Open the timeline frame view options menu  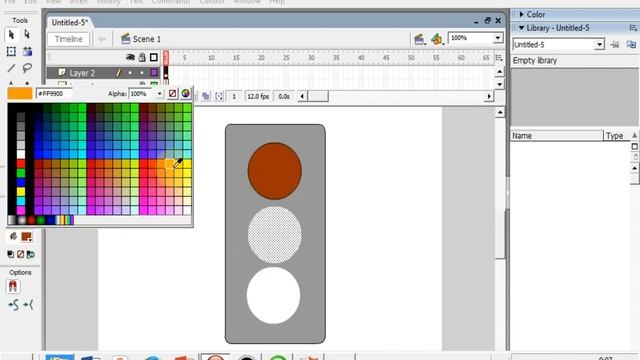[499, 58]
